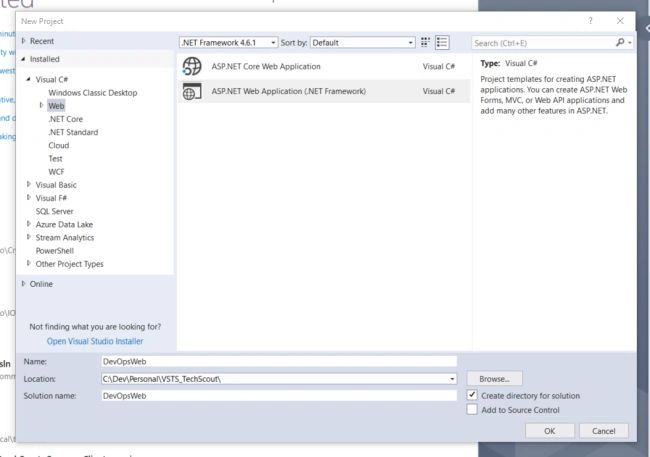Click the ASP.NET Core Web Application globe icon

192,66
